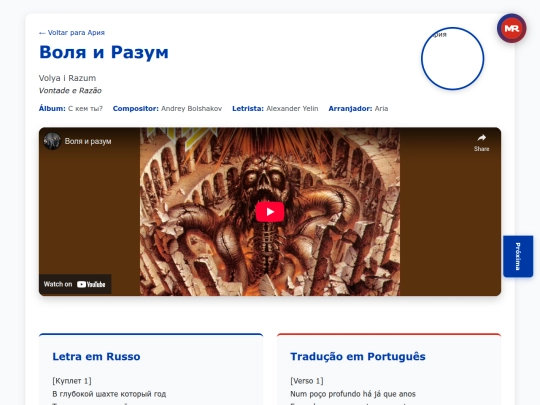Click the MR logo badge
The width and height of the screenshot is (540, 405).
pyautogui.click(x=511, y=28)
